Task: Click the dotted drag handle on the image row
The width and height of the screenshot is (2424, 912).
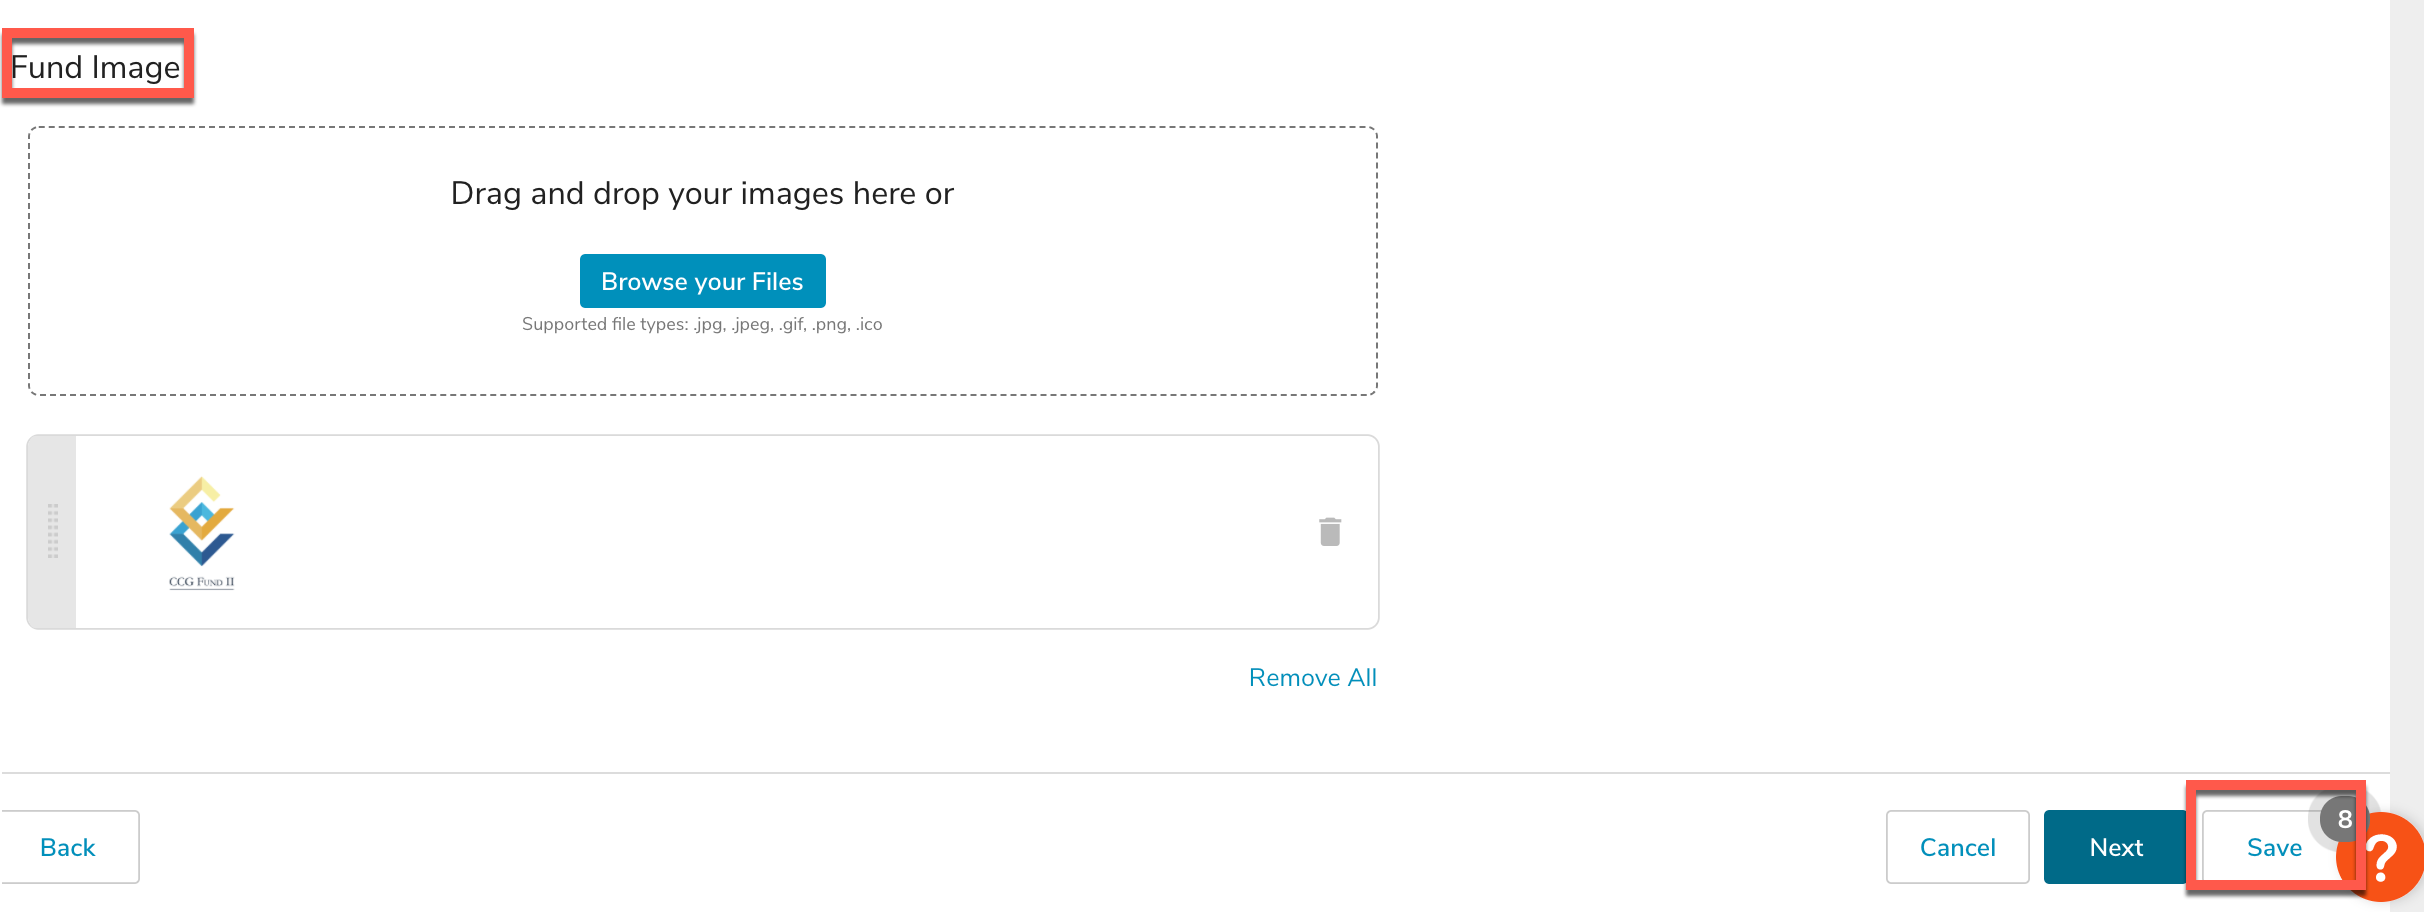Action: (x=53, y=531)
